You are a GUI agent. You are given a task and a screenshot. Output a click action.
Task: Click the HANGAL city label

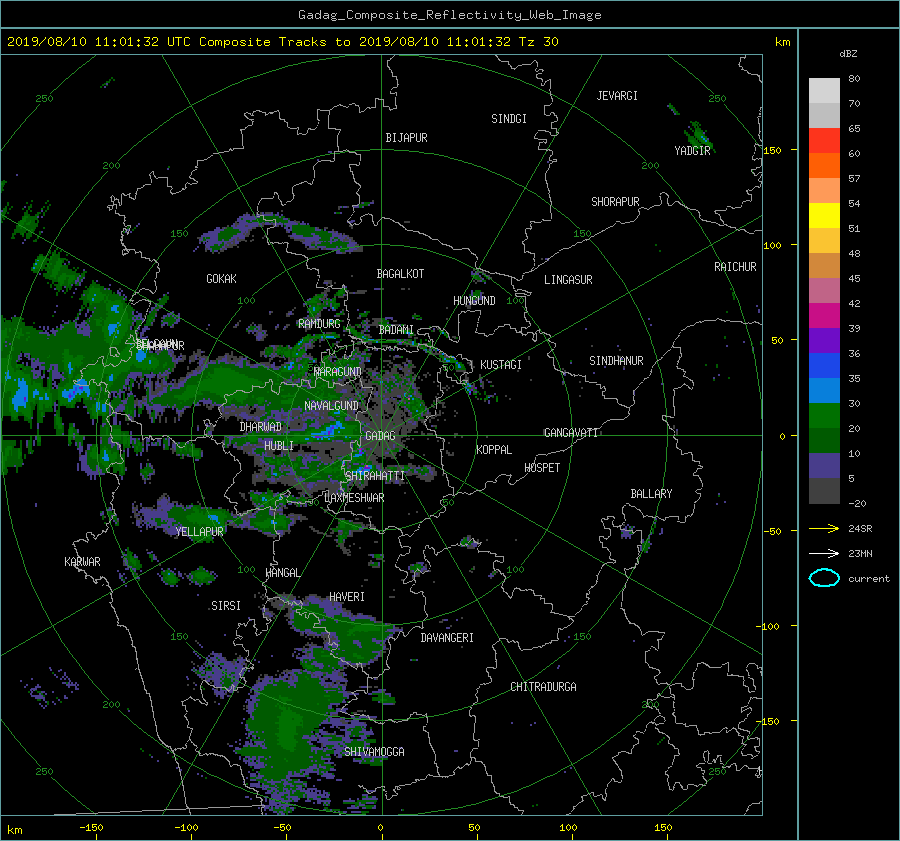coord(282,573)
